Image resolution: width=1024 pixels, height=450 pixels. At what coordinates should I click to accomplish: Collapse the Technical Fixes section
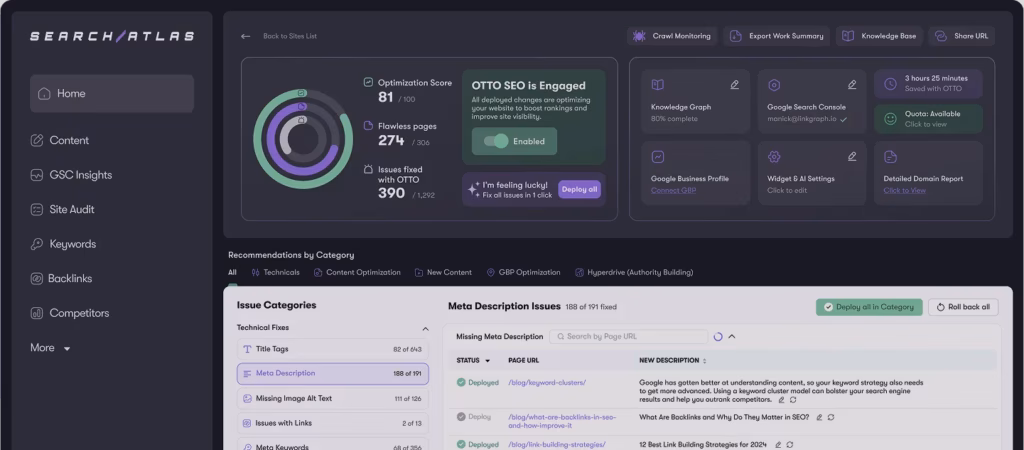tap(425, 328)
